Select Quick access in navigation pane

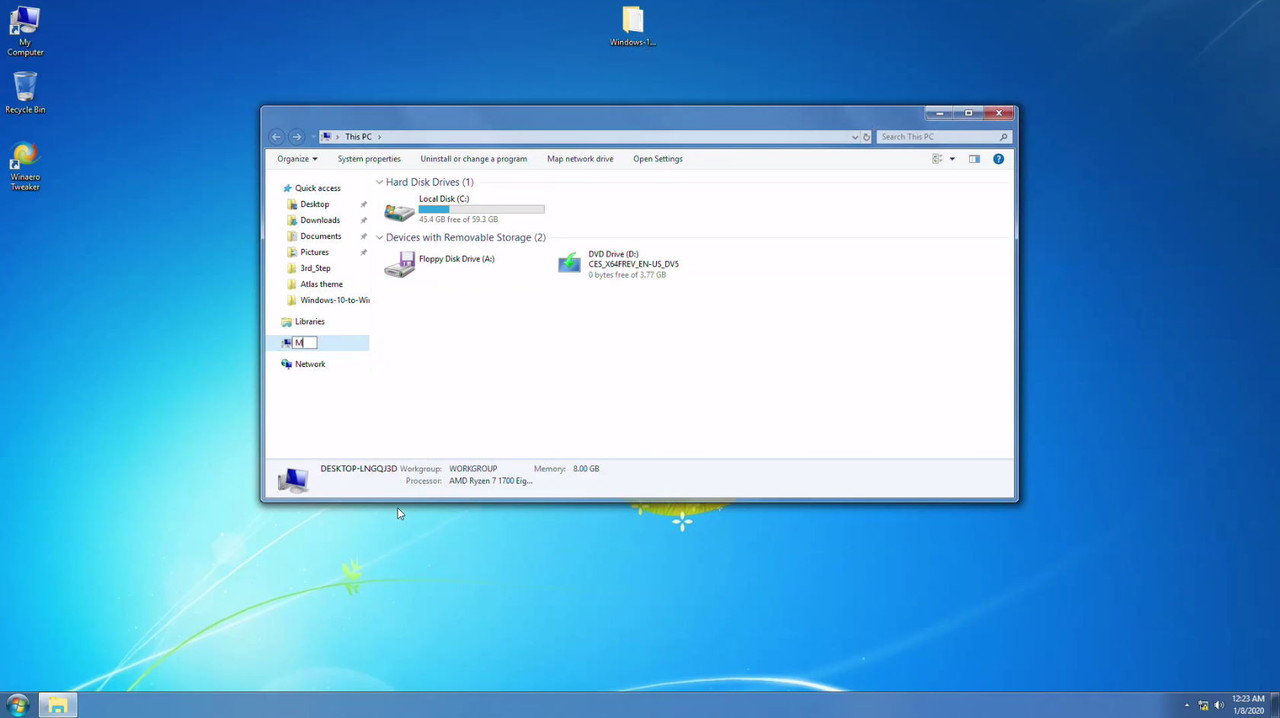tap(318, 188)
